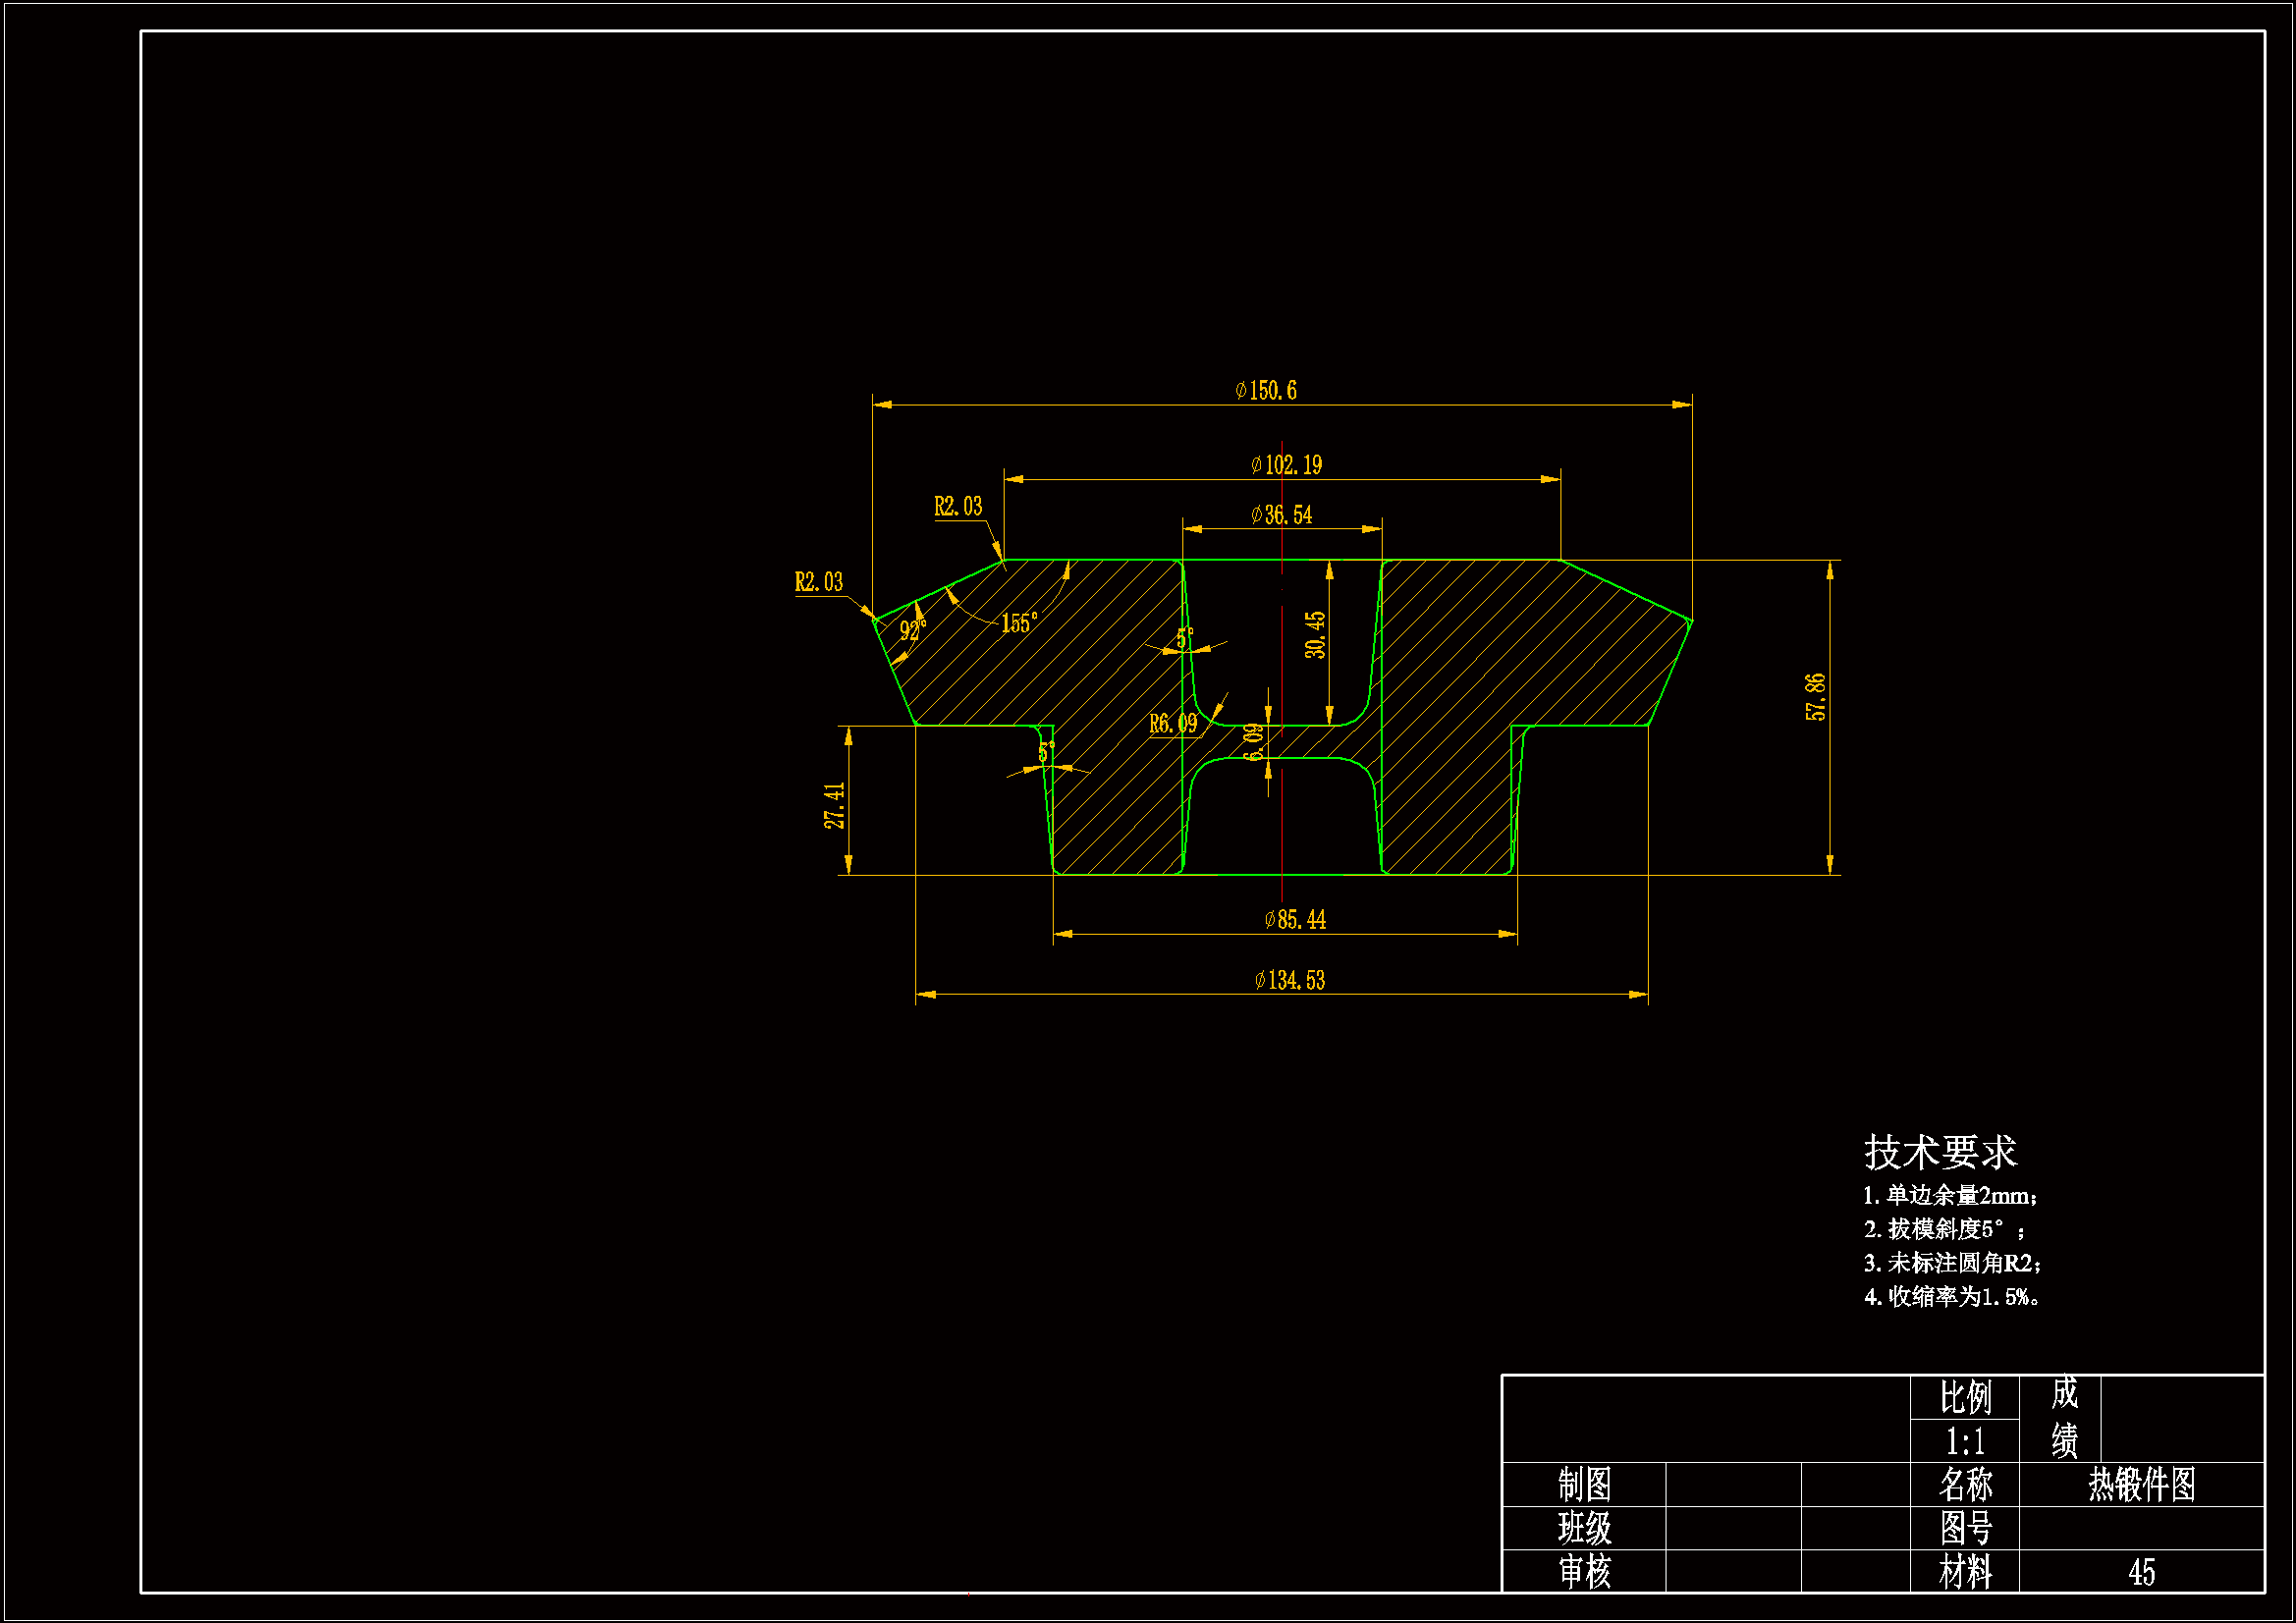Image resolution: width=2296 pixels, height=1623 pixels.
Task: Select the ø85.44 dimension text
Action: point(1295,920)
